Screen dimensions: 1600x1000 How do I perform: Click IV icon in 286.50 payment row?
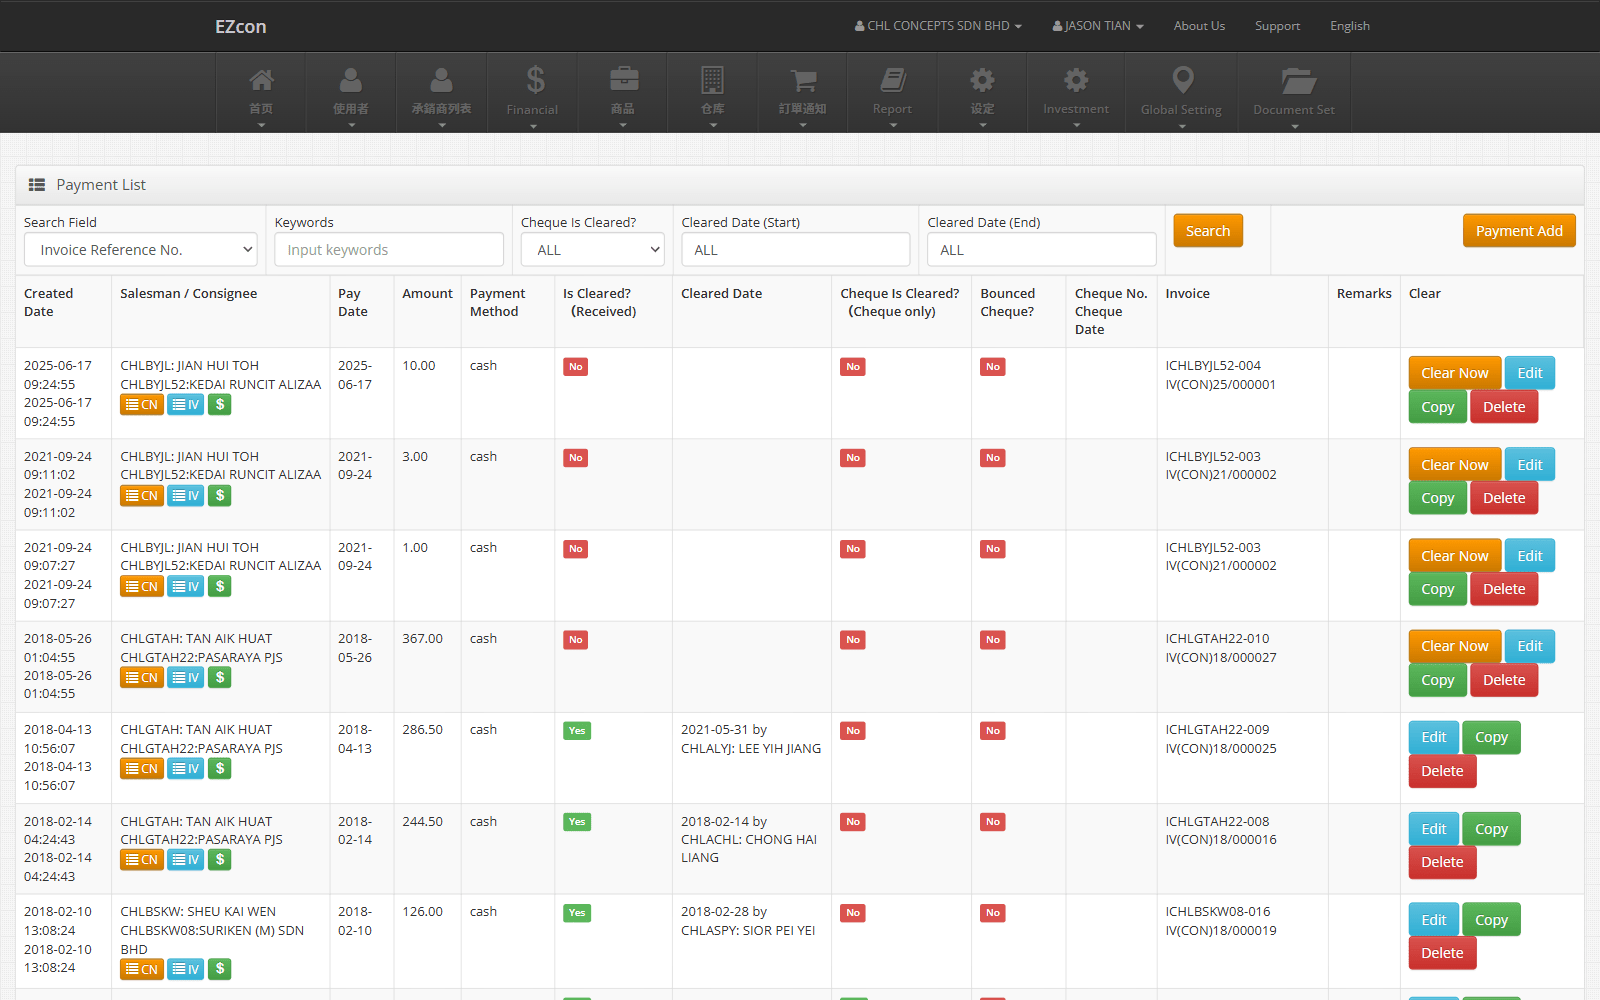point(185,769)
